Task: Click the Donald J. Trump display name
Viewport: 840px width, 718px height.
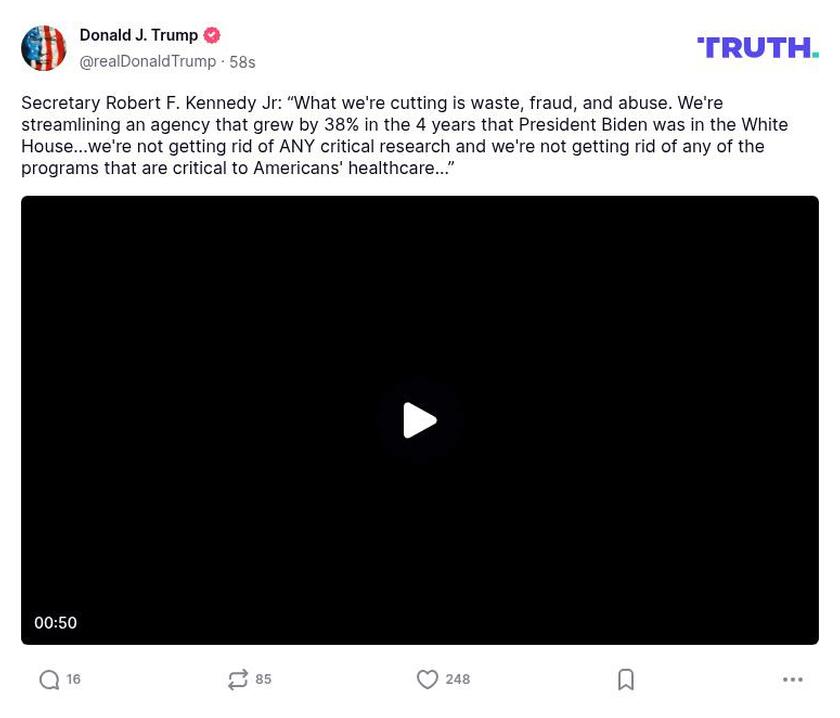Action: coord(139,34)
